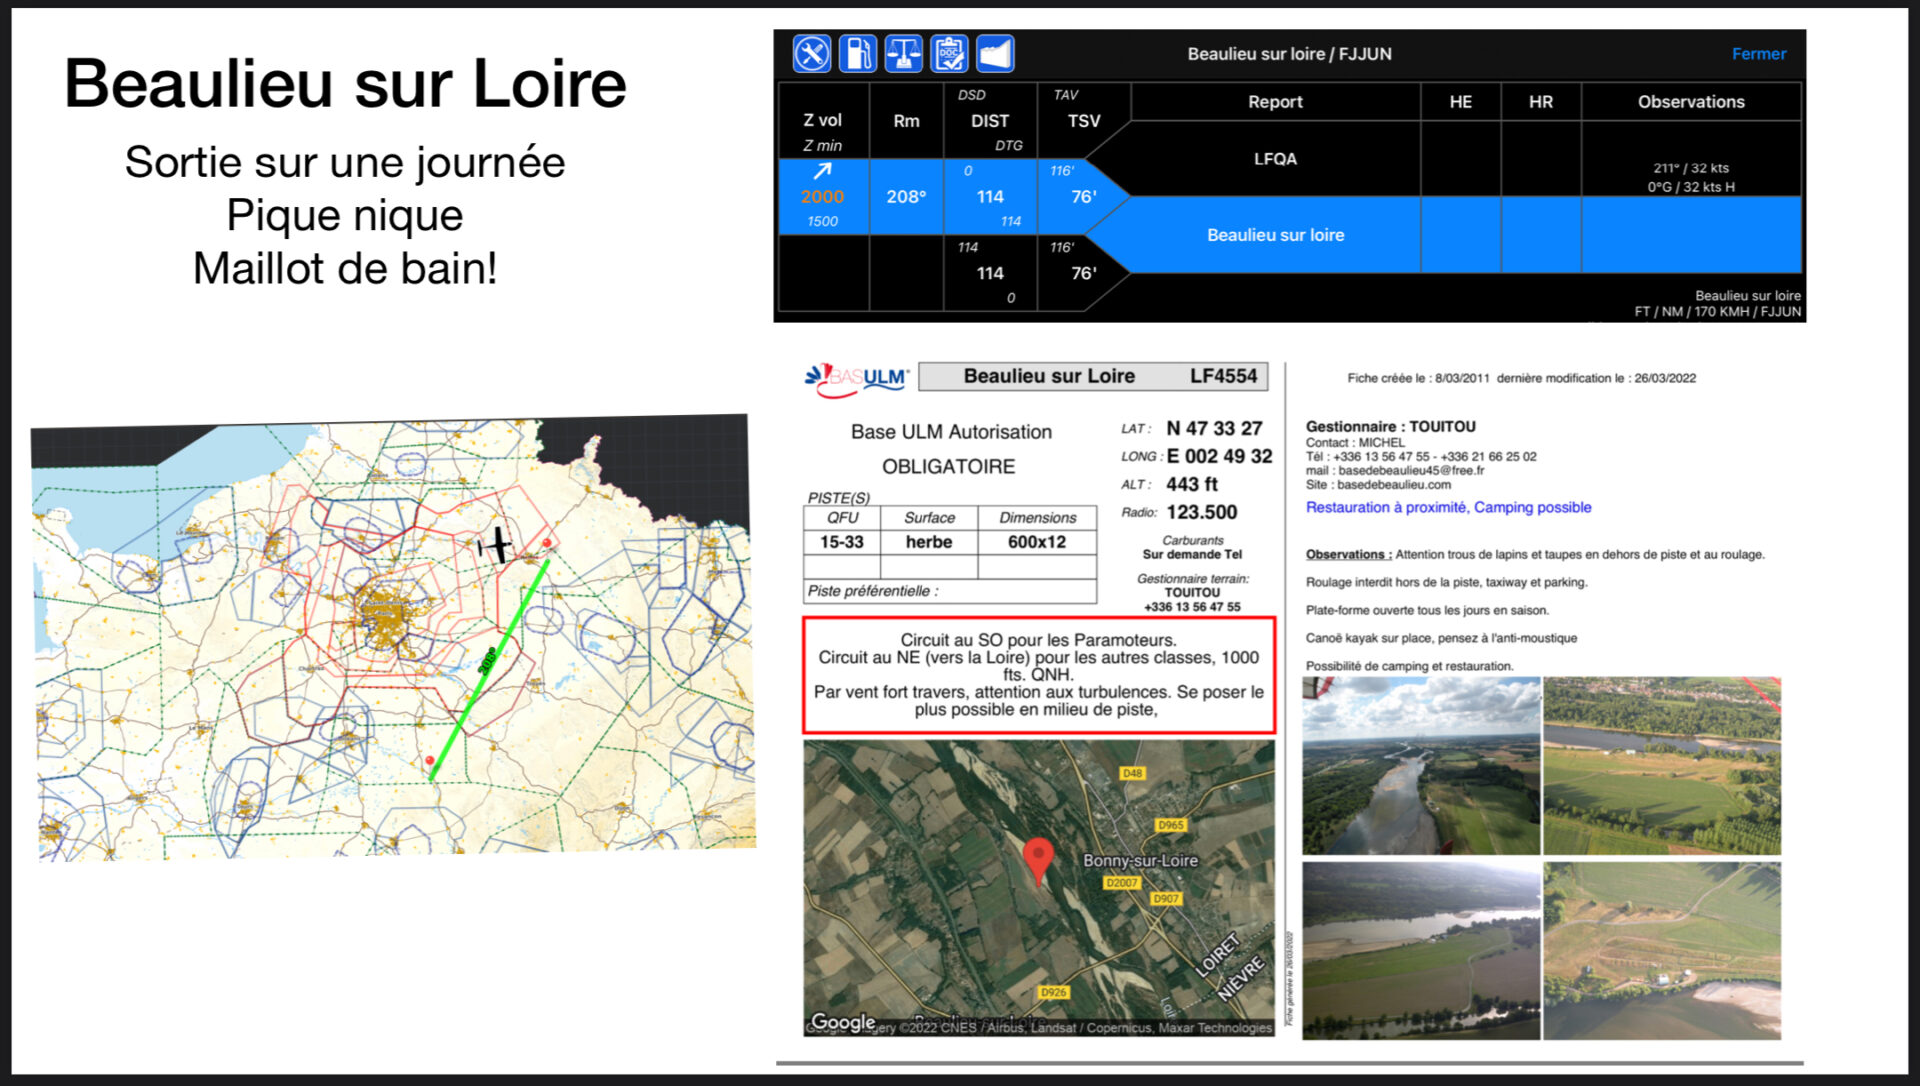Open the document checklist clipboard icon
Screen dimensions: 1920x1086
coord(949,54)
